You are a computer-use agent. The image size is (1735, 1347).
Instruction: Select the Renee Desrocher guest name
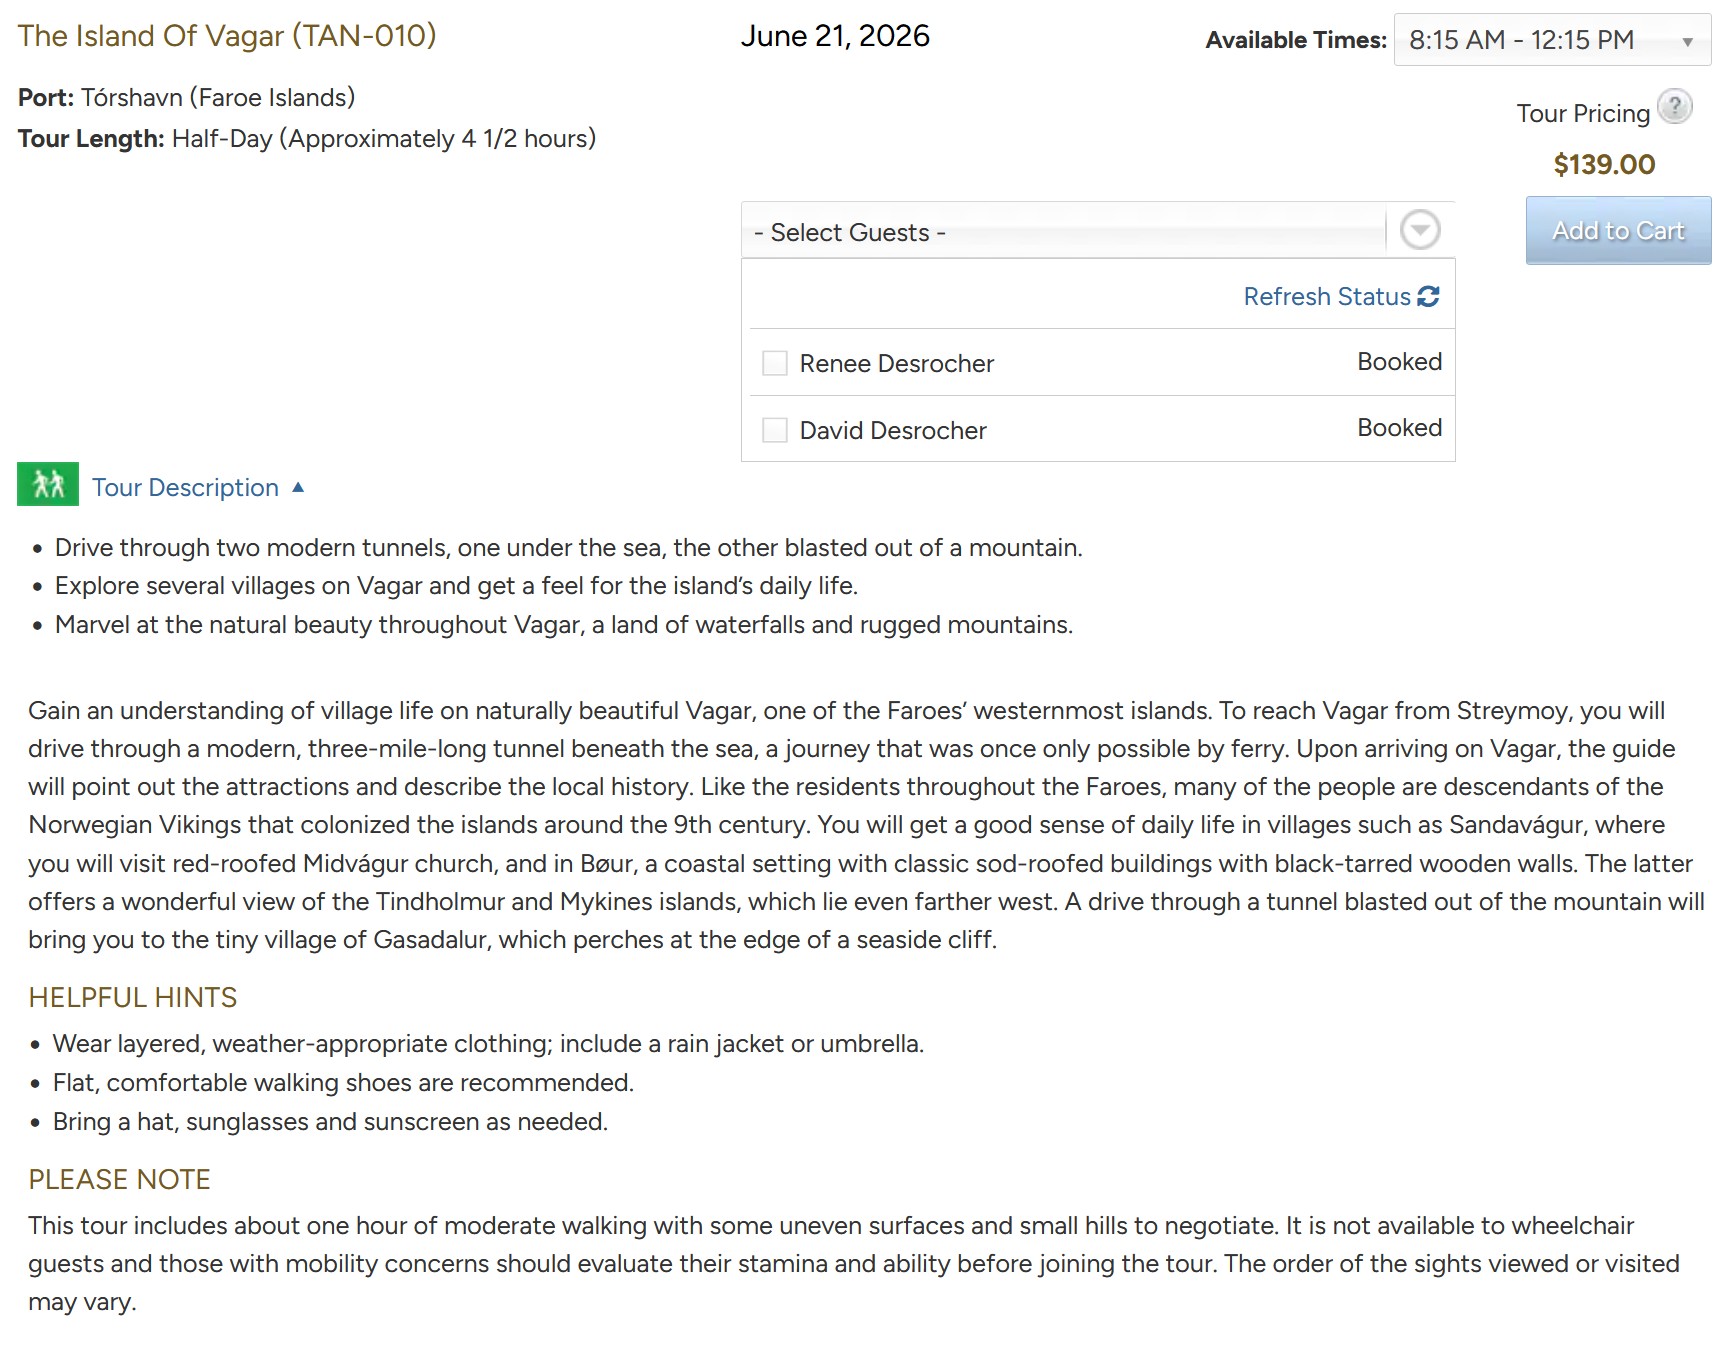click(896, 364)
